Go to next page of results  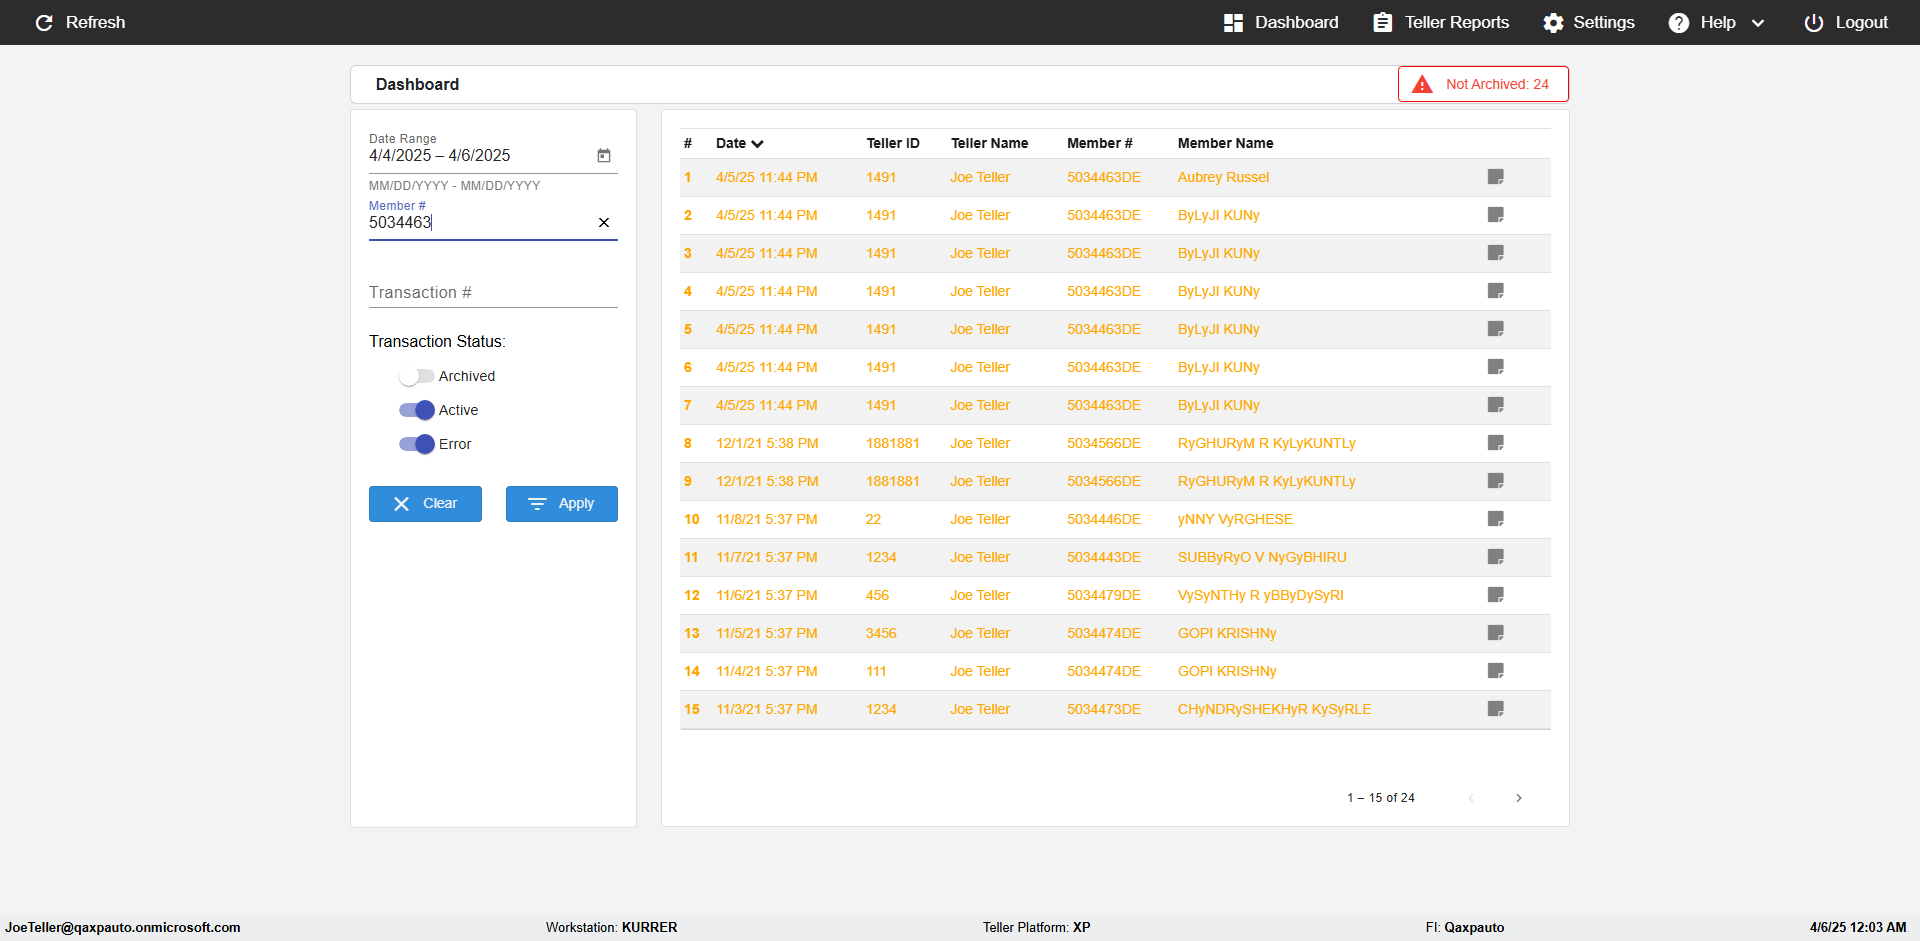[1519, 798]
